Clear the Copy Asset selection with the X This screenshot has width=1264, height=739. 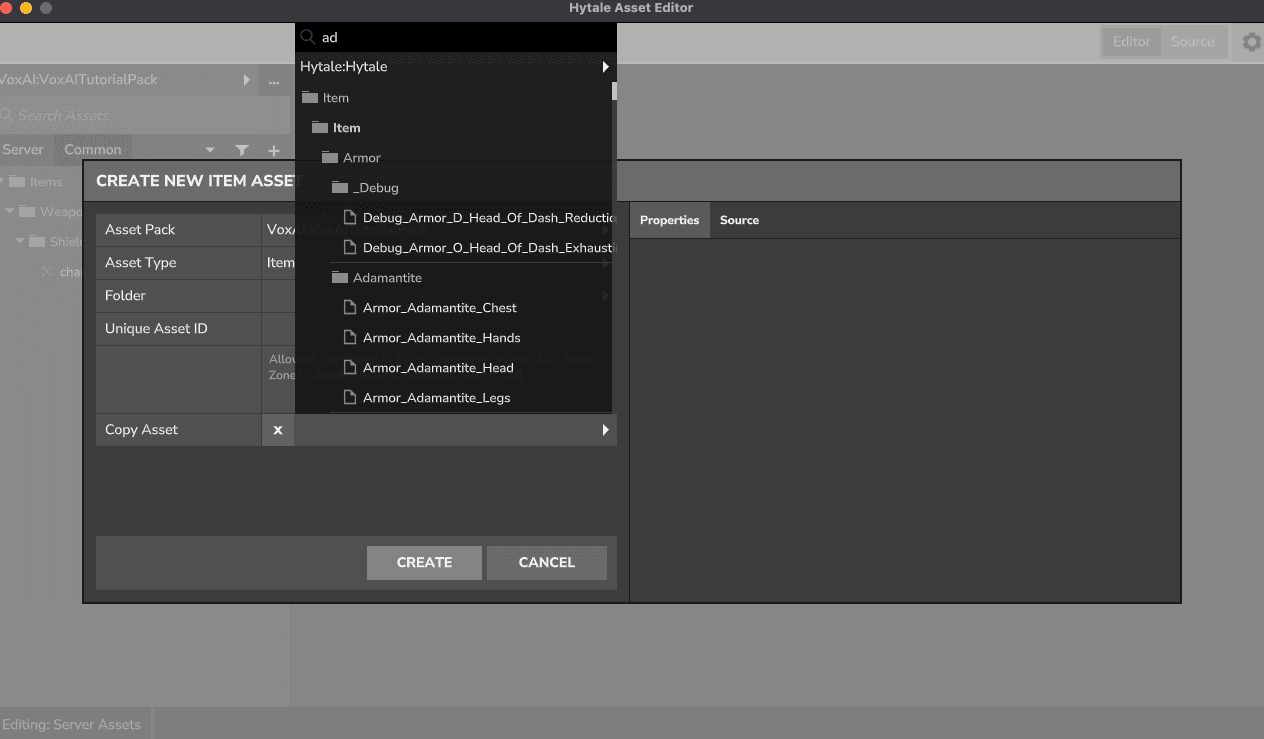point(278,430)
